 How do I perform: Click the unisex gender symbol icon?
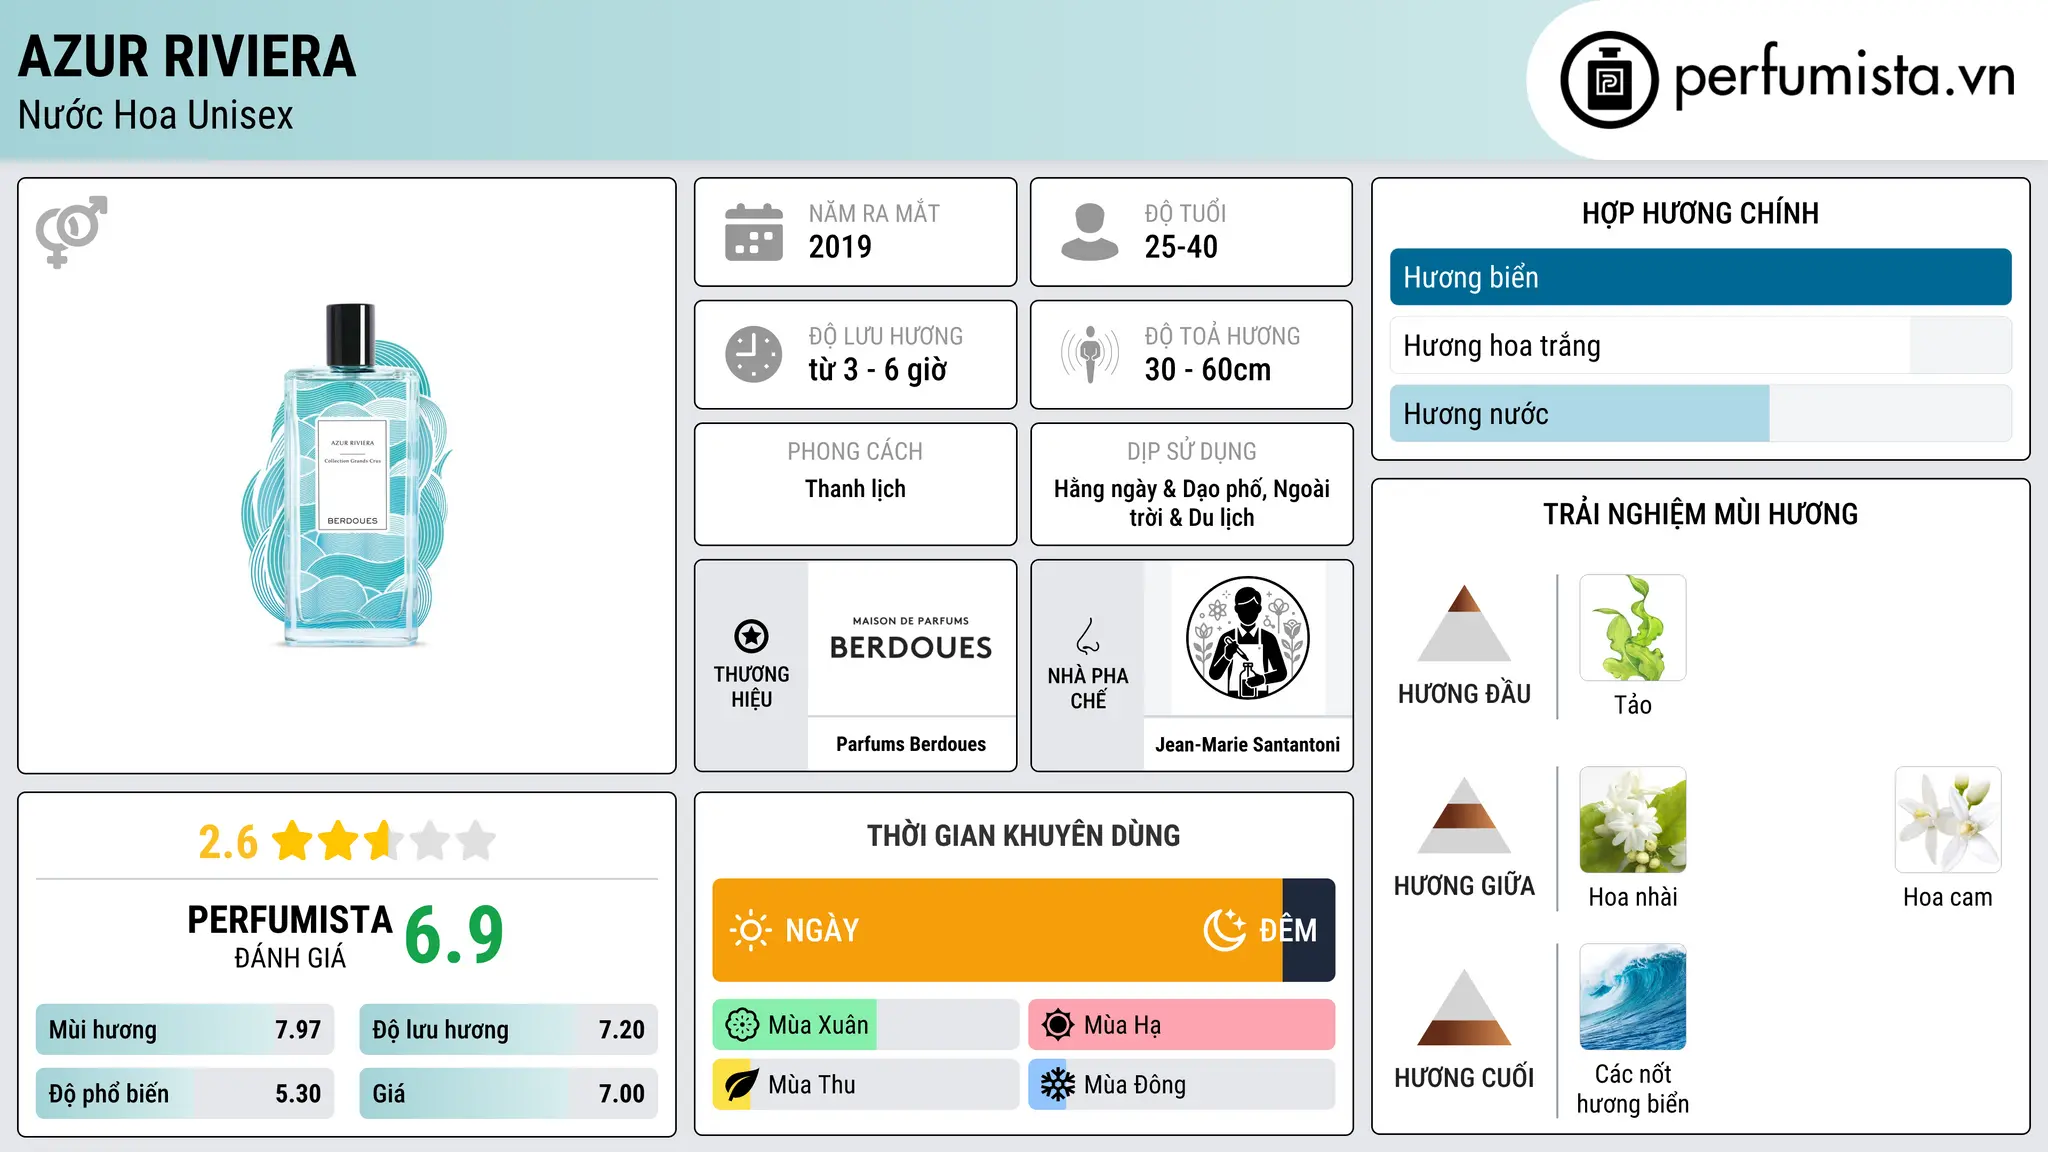pos(71,231)
